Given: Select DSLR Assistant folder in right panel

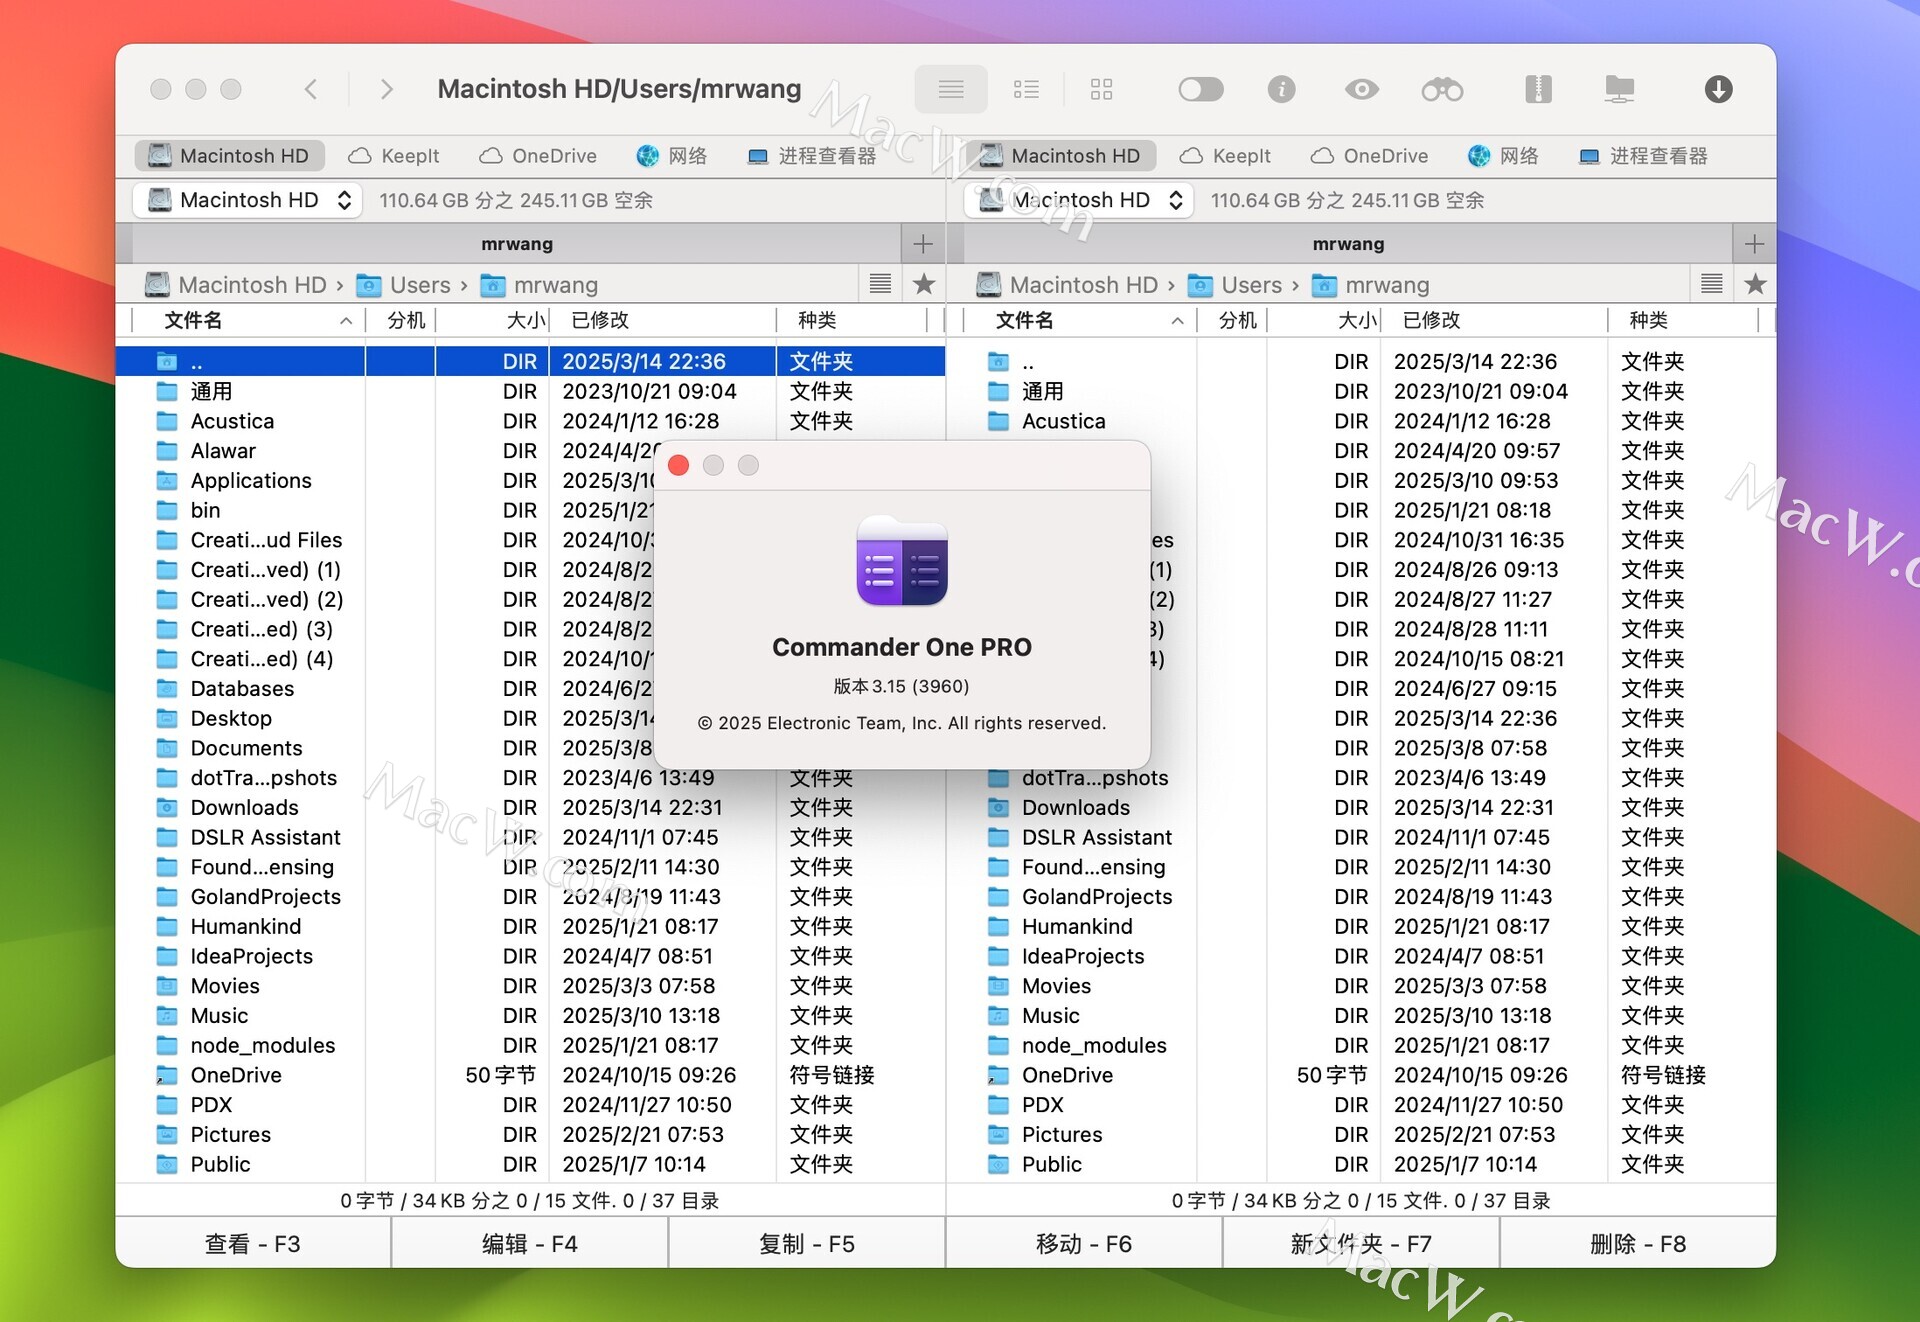Looking at the screenshot, I should tap(1361, 837).
